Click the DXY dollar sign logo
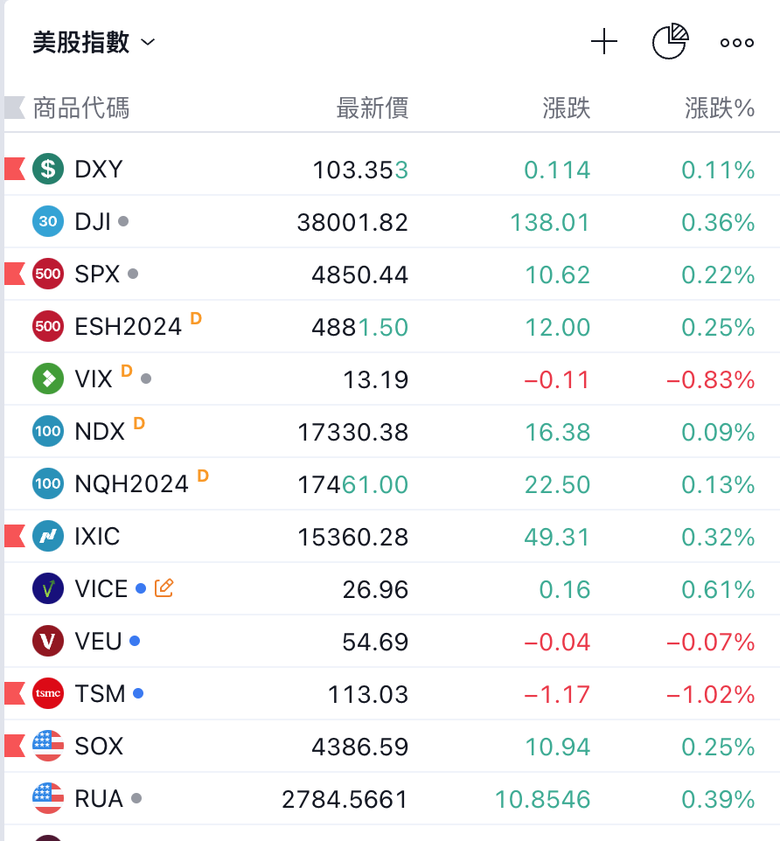This screenshot has height=841, width=780. pos(48,169)
